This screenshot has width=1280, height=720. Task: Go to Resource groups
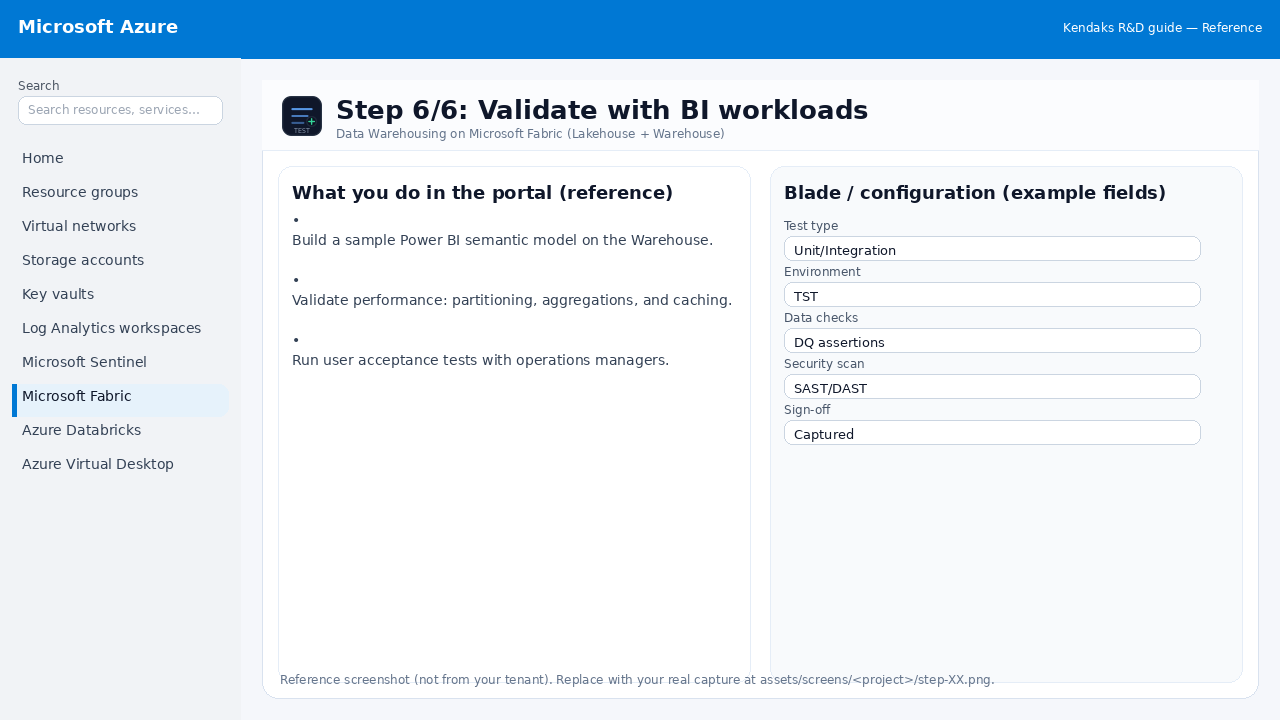tap(120, 192)
